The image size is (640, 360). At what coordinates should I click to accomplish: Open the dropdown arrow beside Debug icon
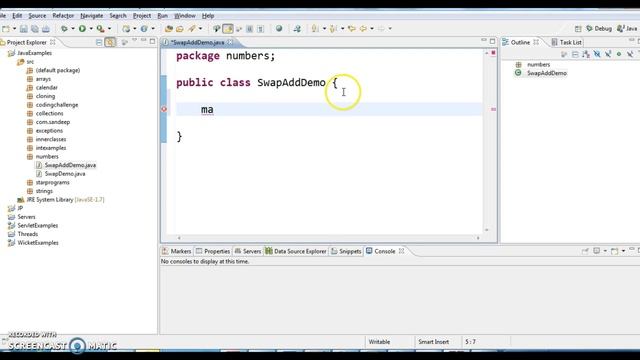point(73,29)
